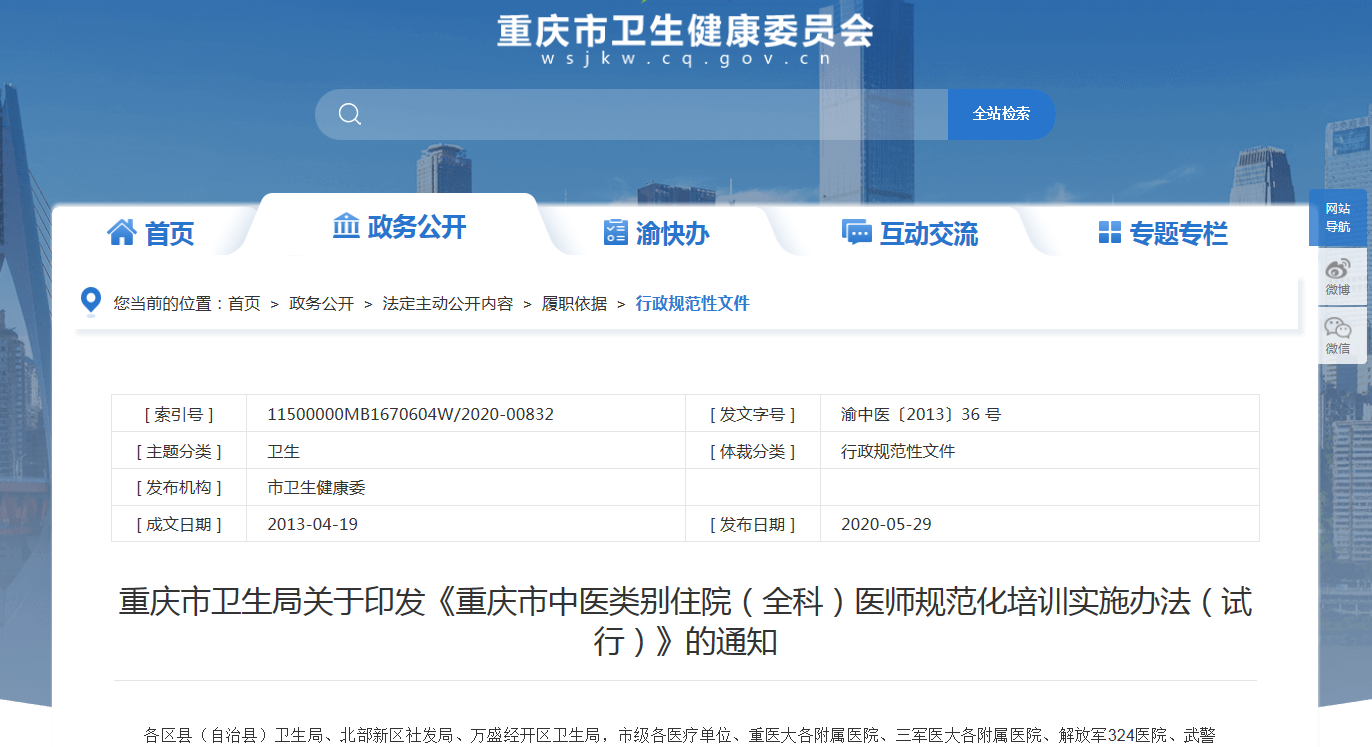Switch to the 首页 tab
Screen dimensions: 1372x747
click(168, 231)
